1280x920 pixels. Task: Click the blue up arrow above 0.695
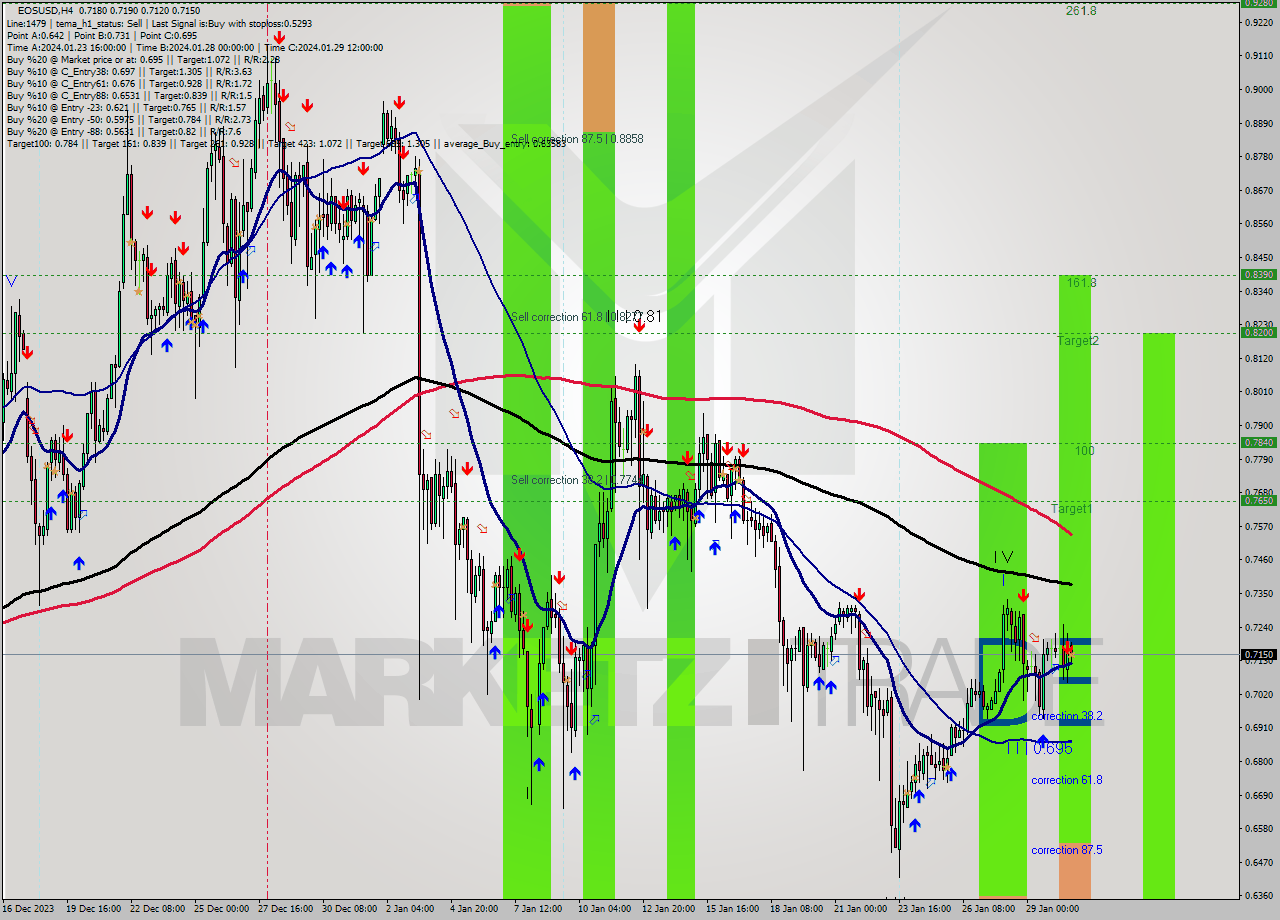[1042, 739]
